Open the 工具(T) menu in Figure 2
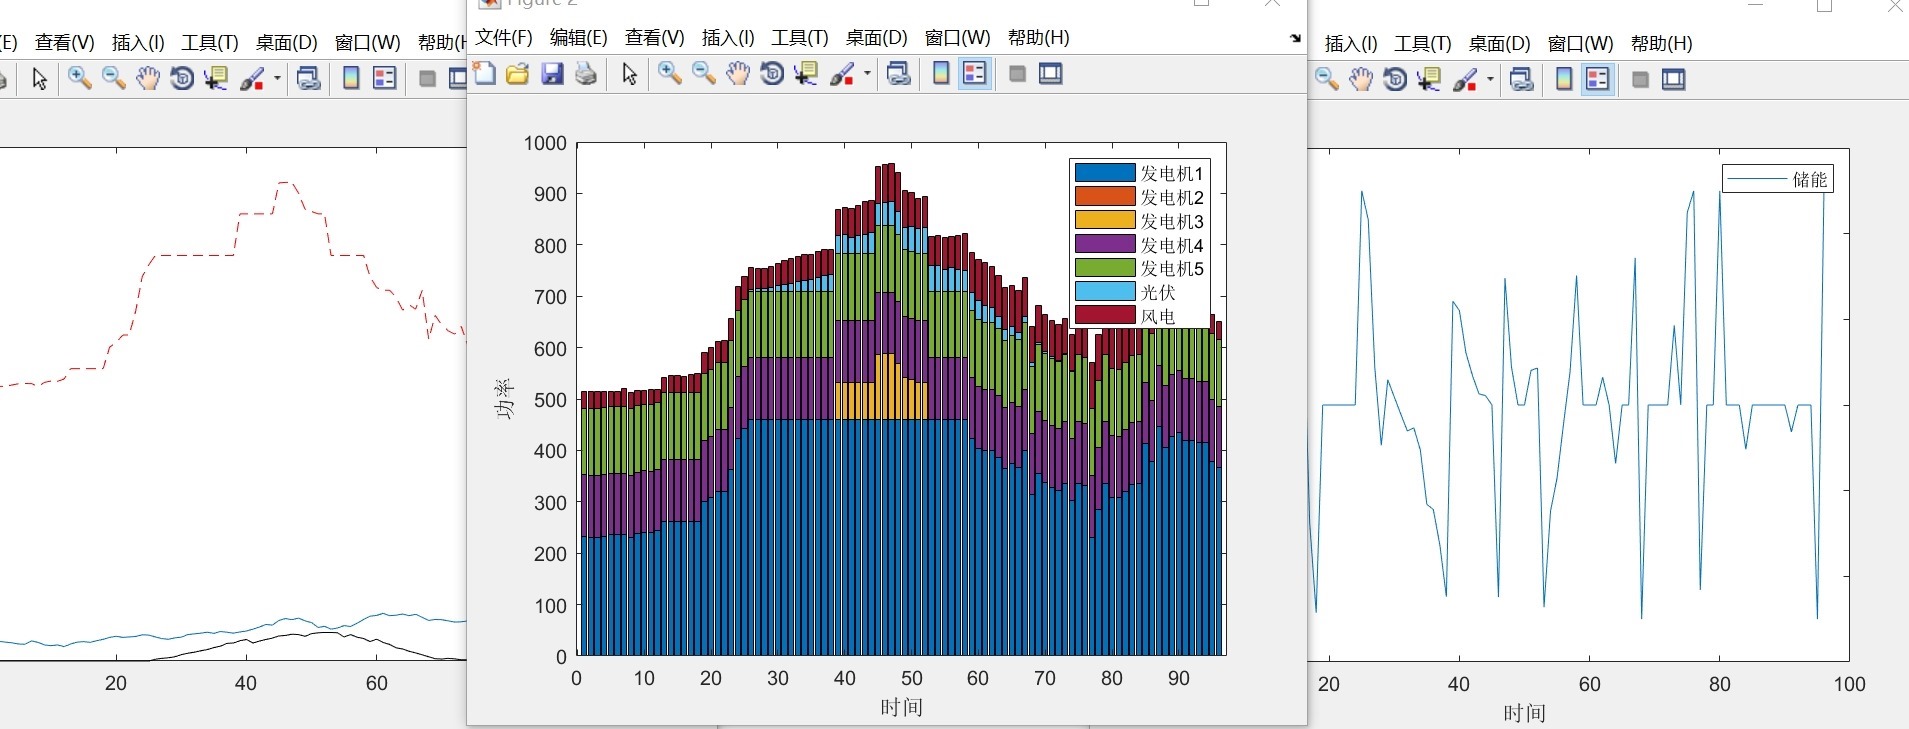The width and height of the screenshot is (1909, 729). pos(800,38)
